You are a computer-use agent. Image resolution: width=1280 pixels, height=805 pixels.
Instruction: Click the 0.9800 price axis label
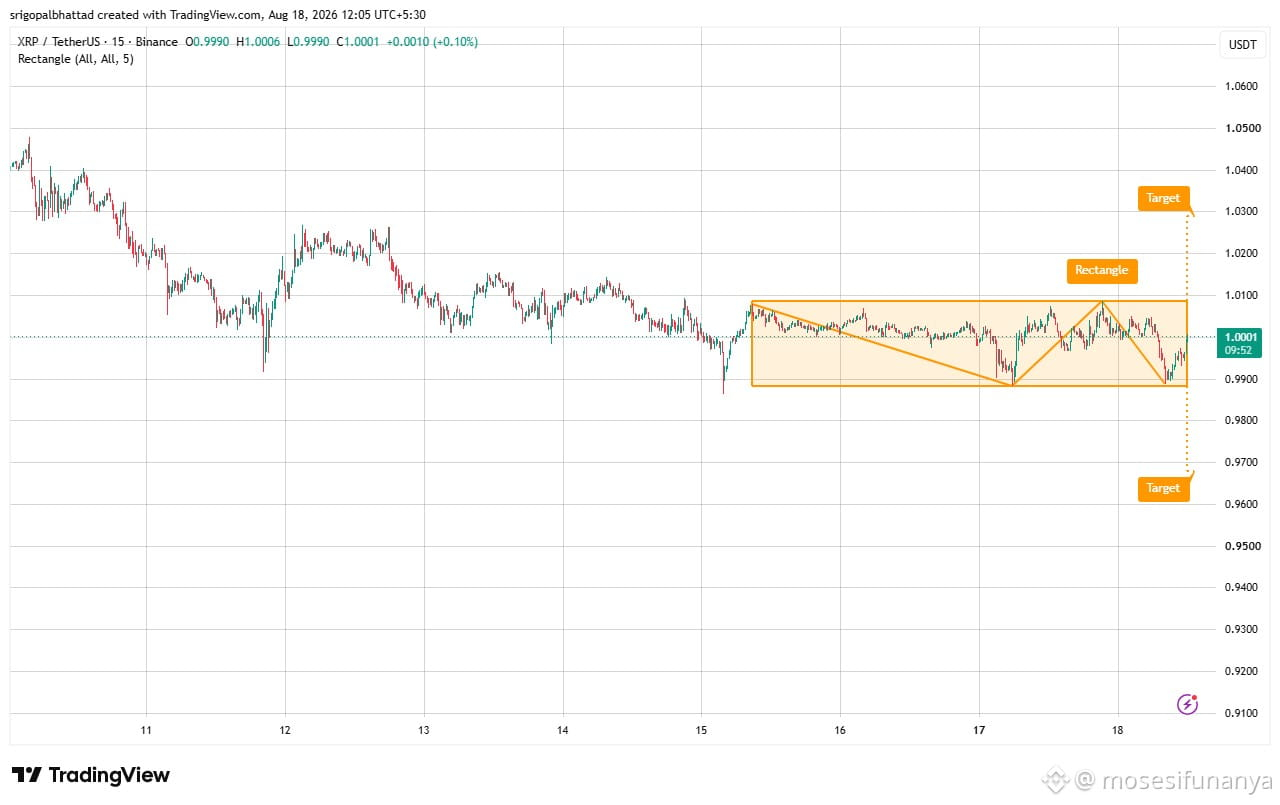coord(1241,421)
